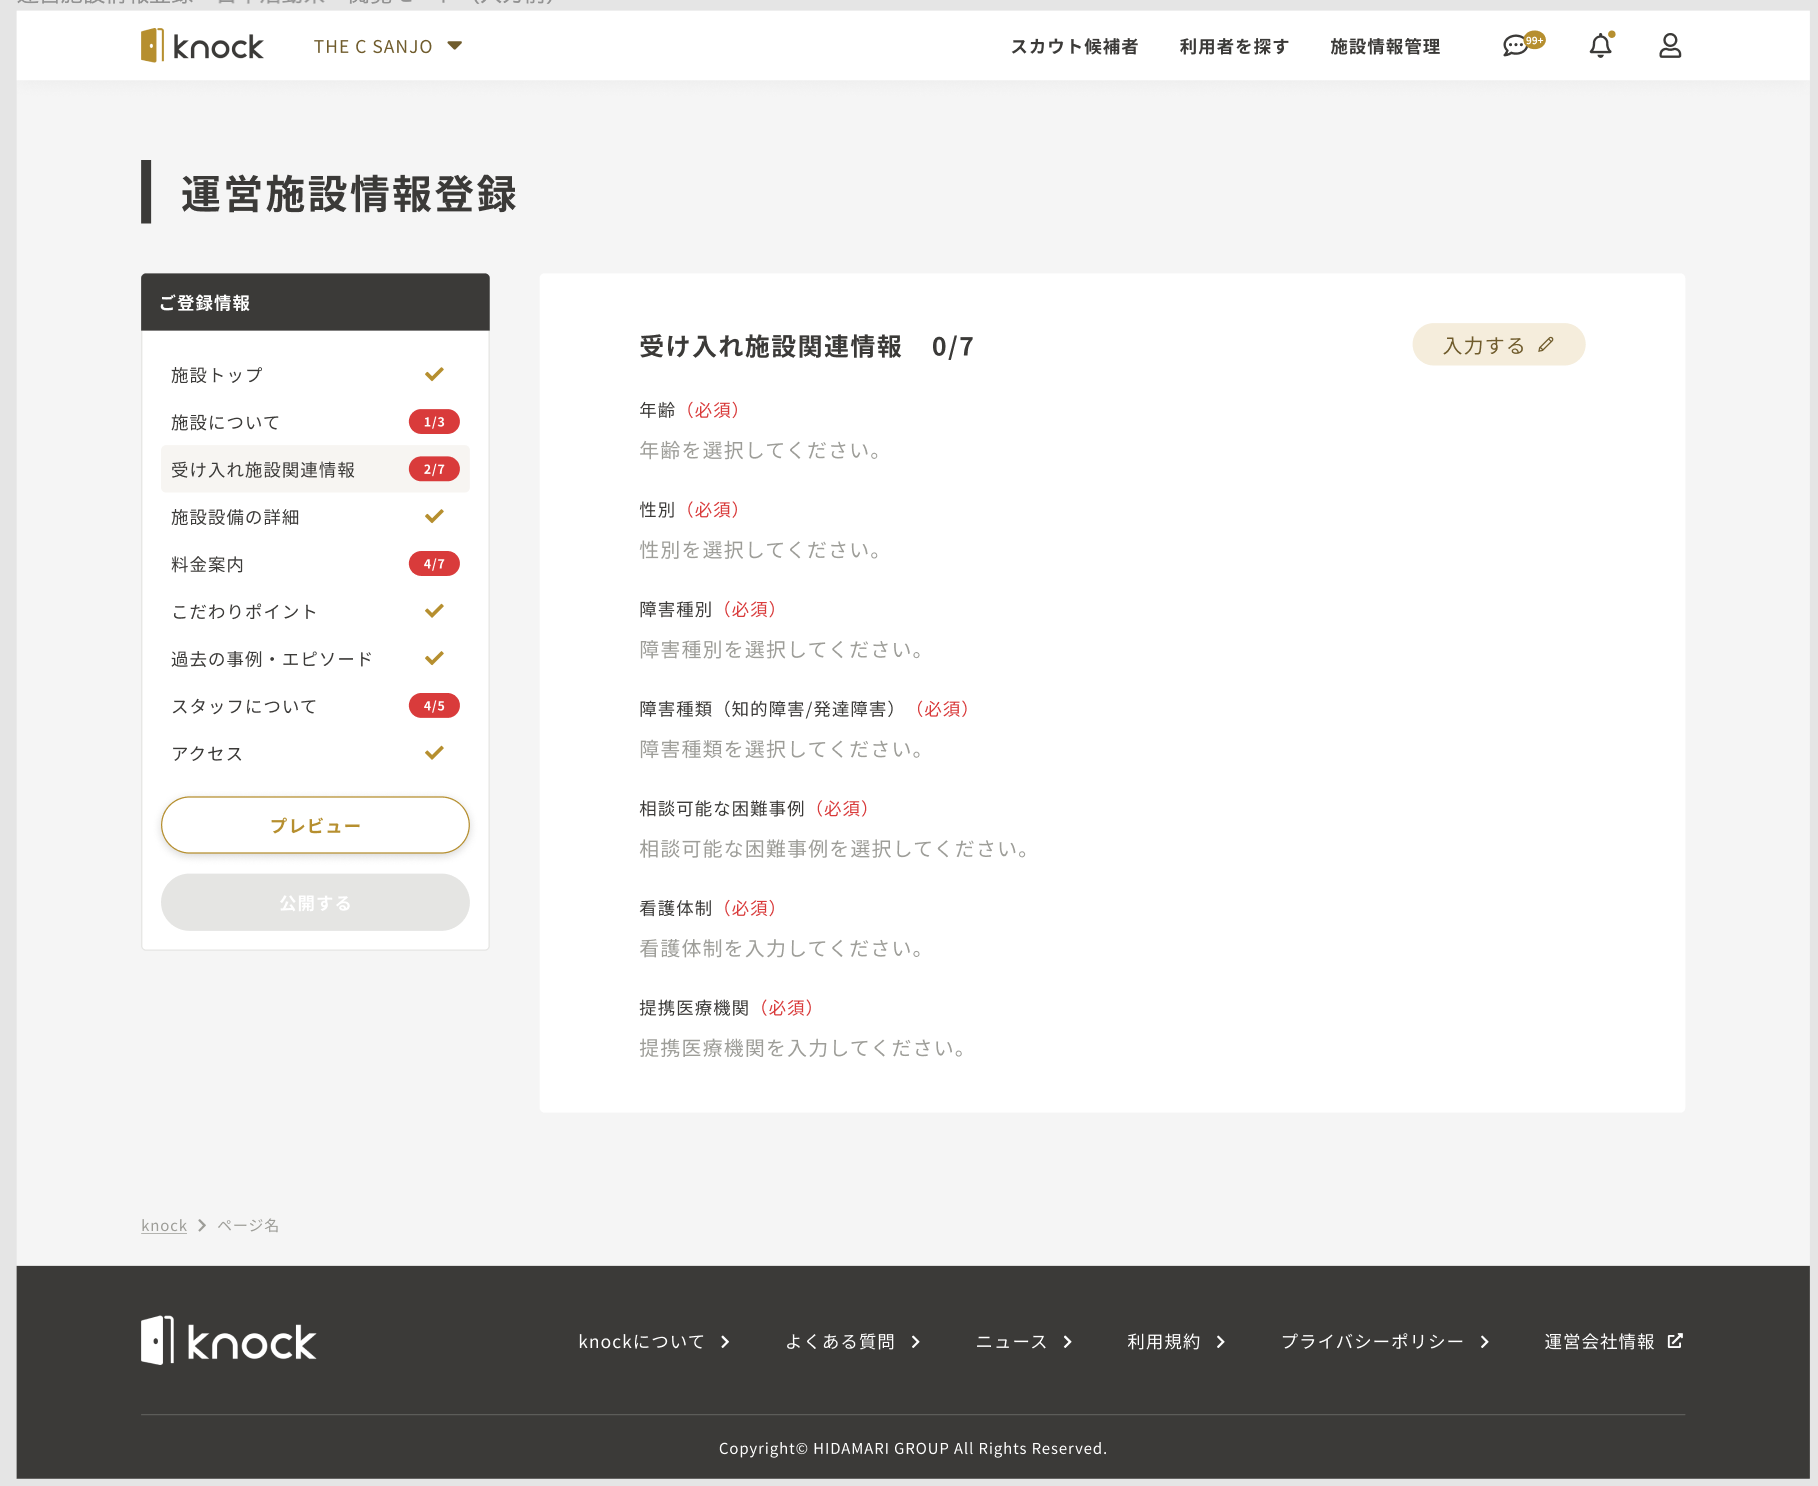Open the knockについて footer link
Viewport: 1818px width, 1486px height.
click(655, 1342)
